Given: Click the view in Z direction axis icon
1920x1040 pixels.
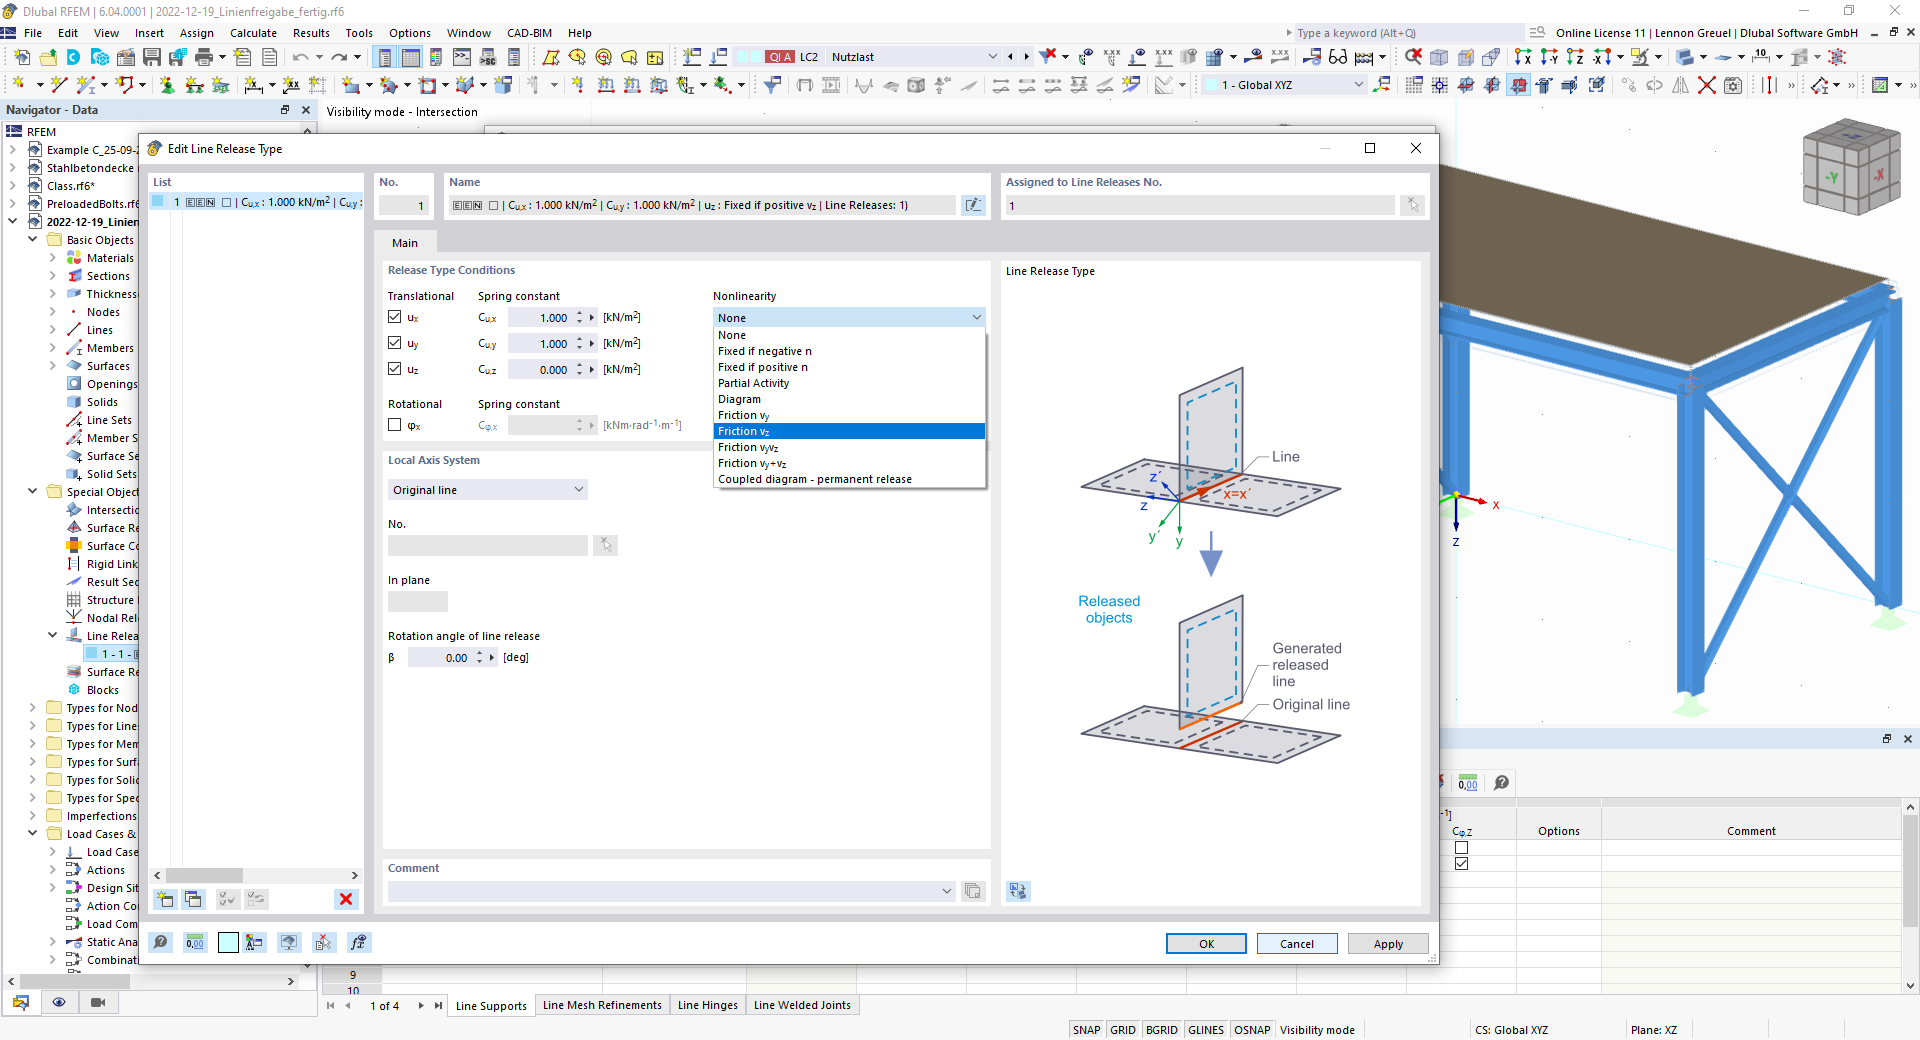Looking at the screenshot, I should [1575, 57].
